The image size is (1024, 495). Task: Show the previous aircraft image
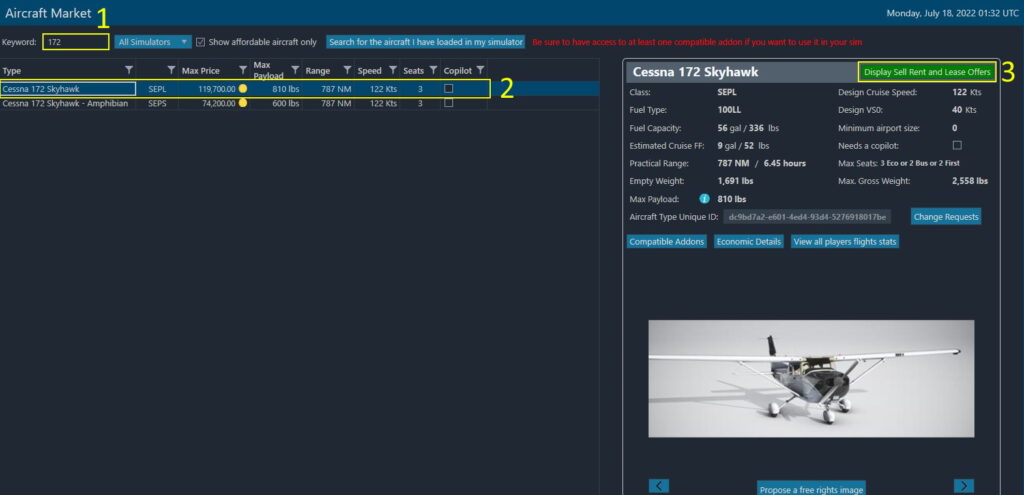pos(658,486)
